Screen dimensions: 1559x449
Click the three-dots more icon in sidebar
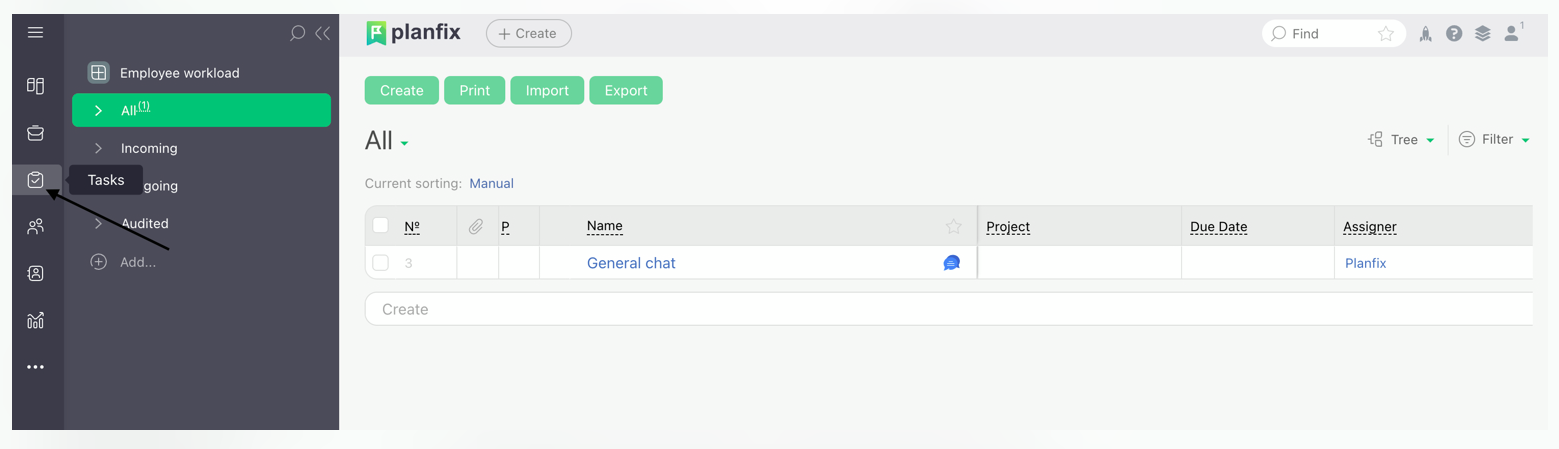[36, 367]
